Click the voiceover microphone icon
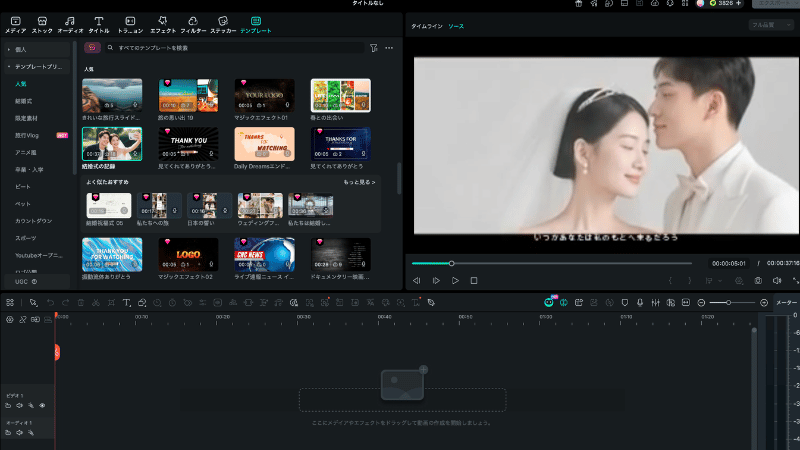Viewport: 800px width, 450px height. (640, 303)
